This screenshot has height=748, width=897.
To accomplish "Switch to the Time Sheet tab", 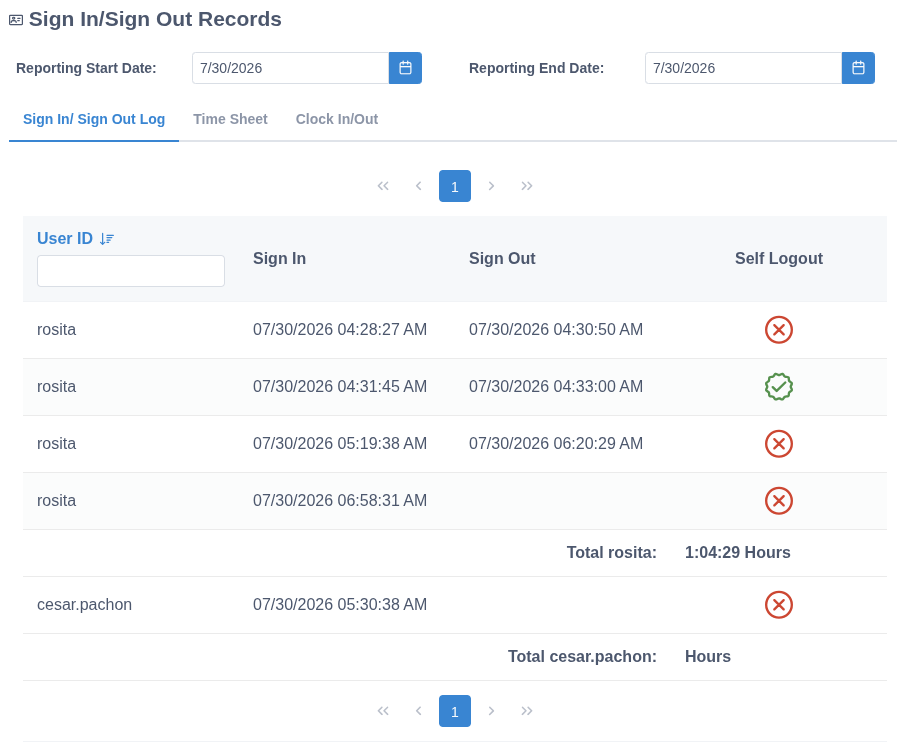I will click(230, 119).
